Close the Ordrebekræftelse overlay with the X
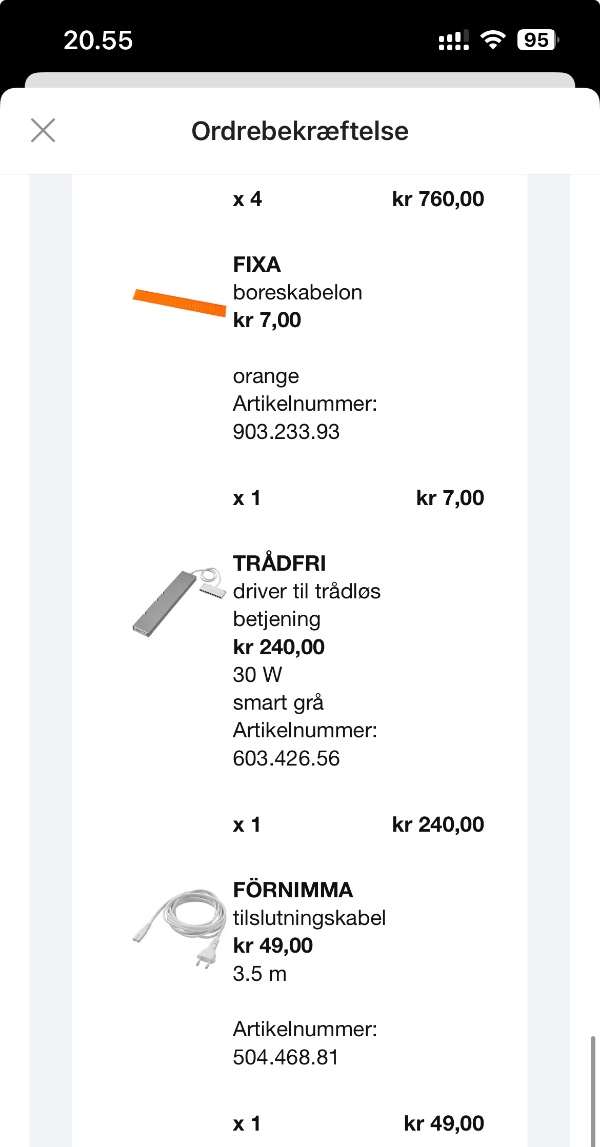This screenshot has width=600, height=1147. pos(43,130)
